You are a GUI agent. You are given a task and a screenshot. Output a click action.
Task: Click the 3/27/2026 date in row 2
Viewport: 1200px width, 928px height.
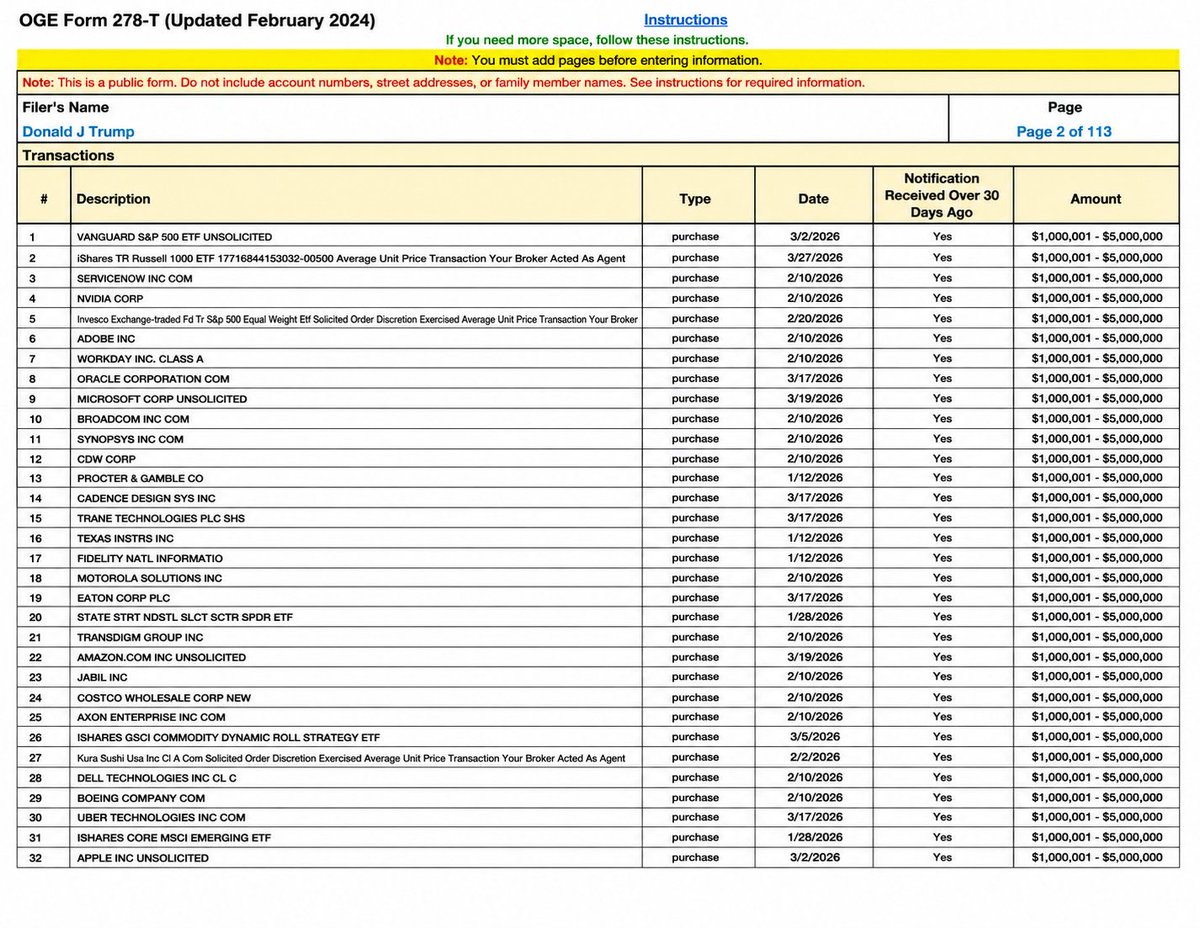814,258
